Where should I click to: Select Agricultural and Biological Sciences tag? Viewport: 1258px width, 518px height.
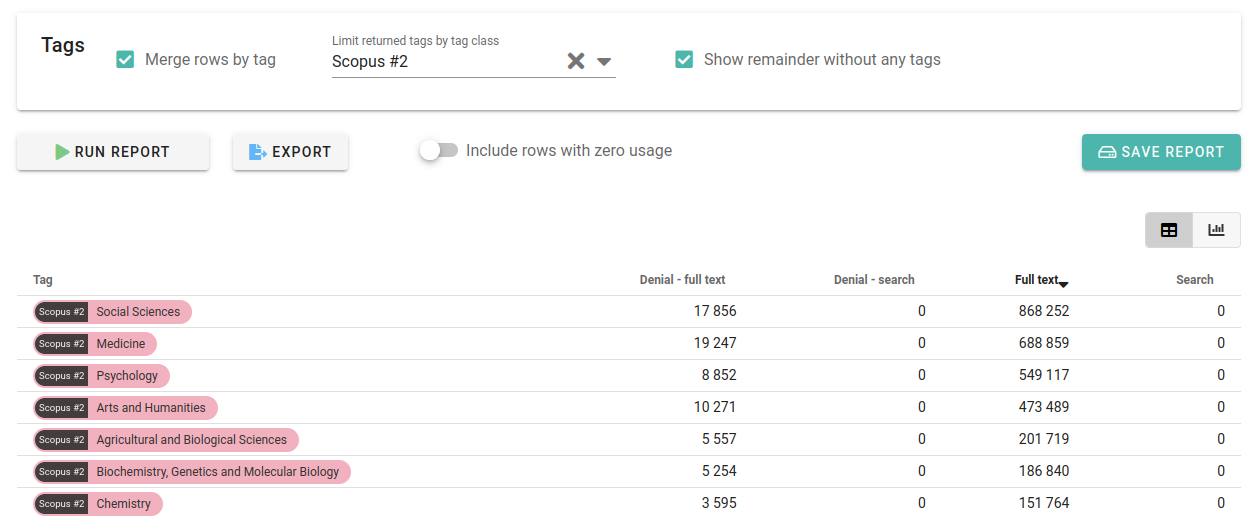click(x=166, y=440)
